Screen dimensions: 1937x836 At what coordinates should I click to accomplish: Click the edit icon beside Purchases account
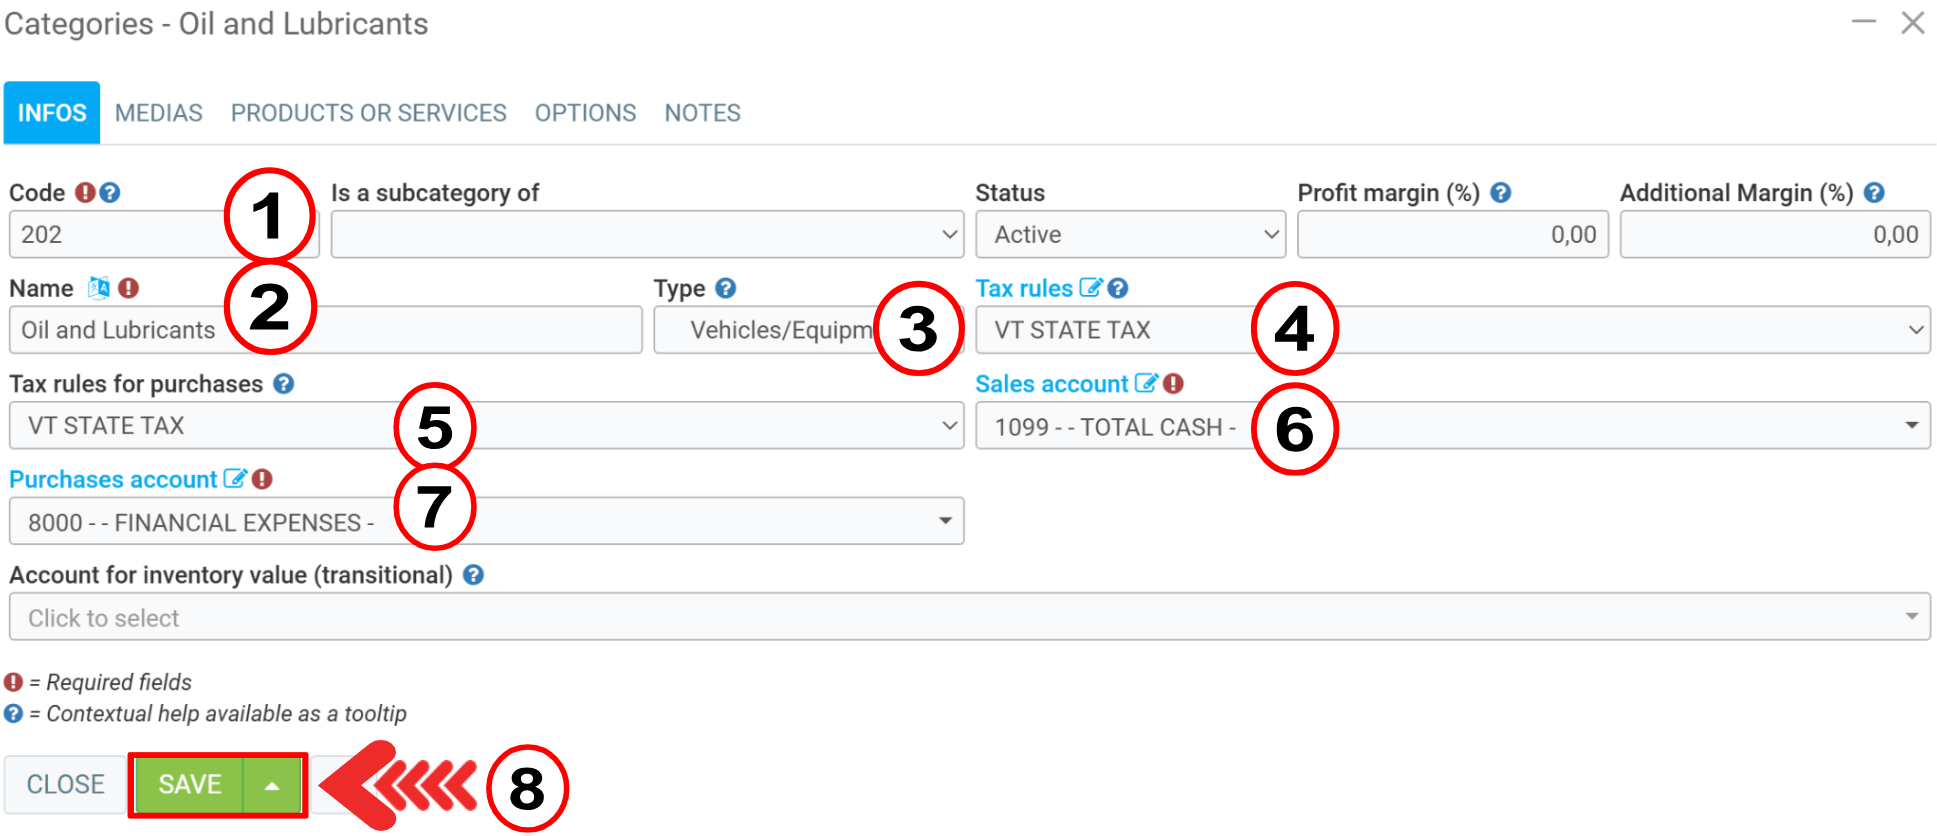coord(234,479)
